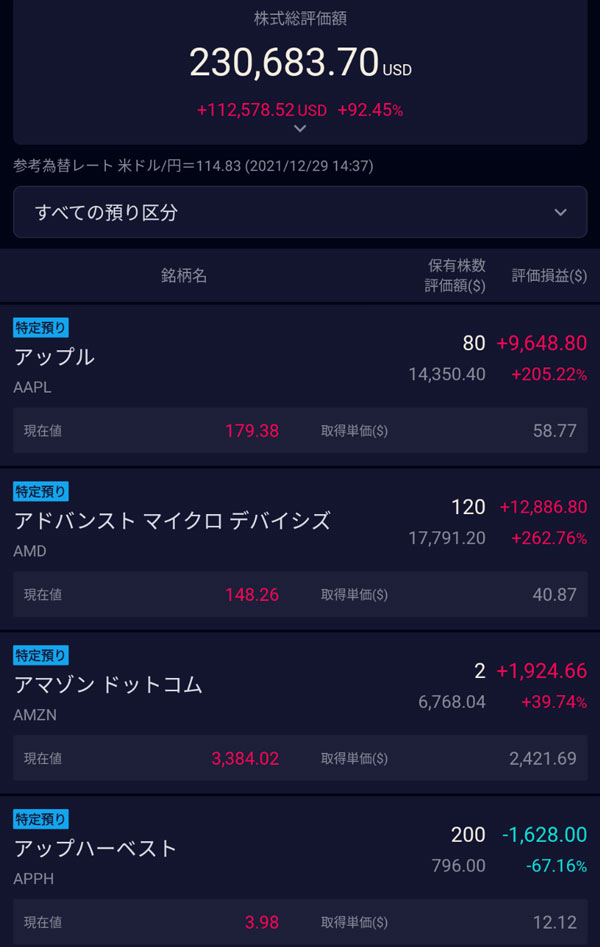600x947 pixels.
Task: Click AAPL current price 179.38
Action: coord(252,431)
